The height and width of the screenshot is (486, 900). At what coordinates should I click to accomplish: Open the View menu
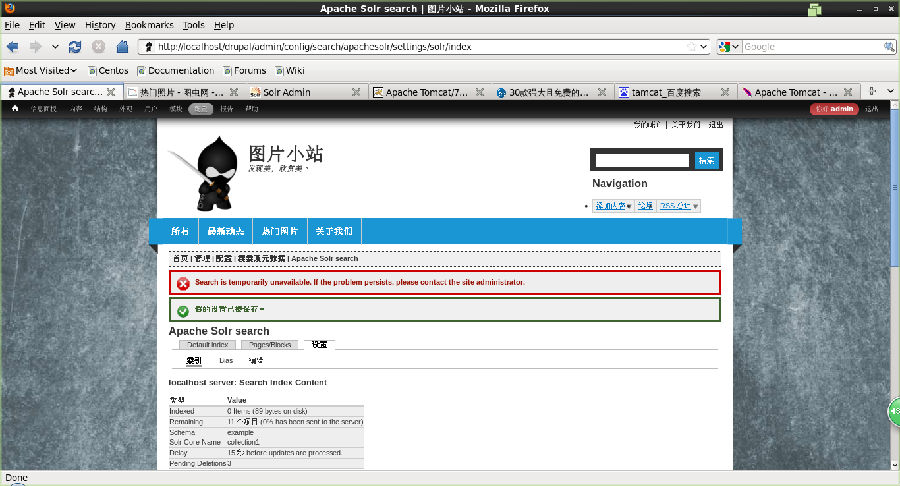[x=65, y=25]
